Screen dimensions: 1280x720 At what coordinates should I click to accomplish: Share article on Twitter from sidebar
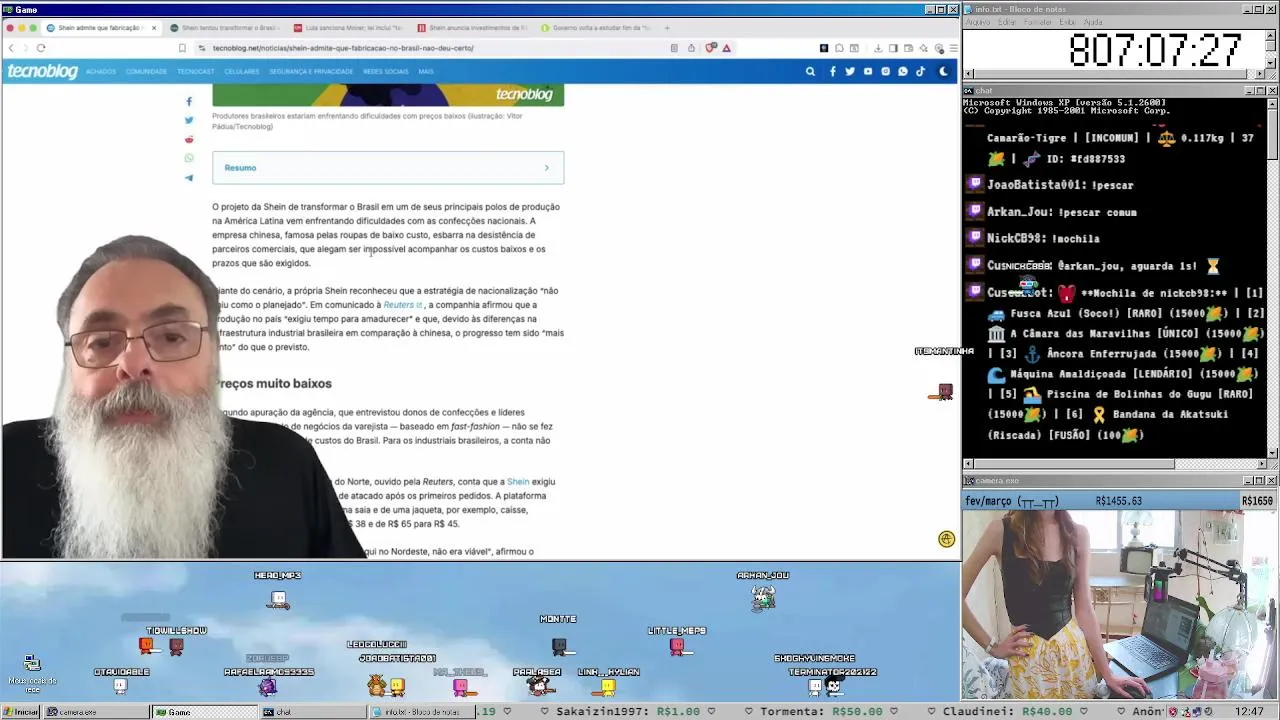(x=189, y=120)
